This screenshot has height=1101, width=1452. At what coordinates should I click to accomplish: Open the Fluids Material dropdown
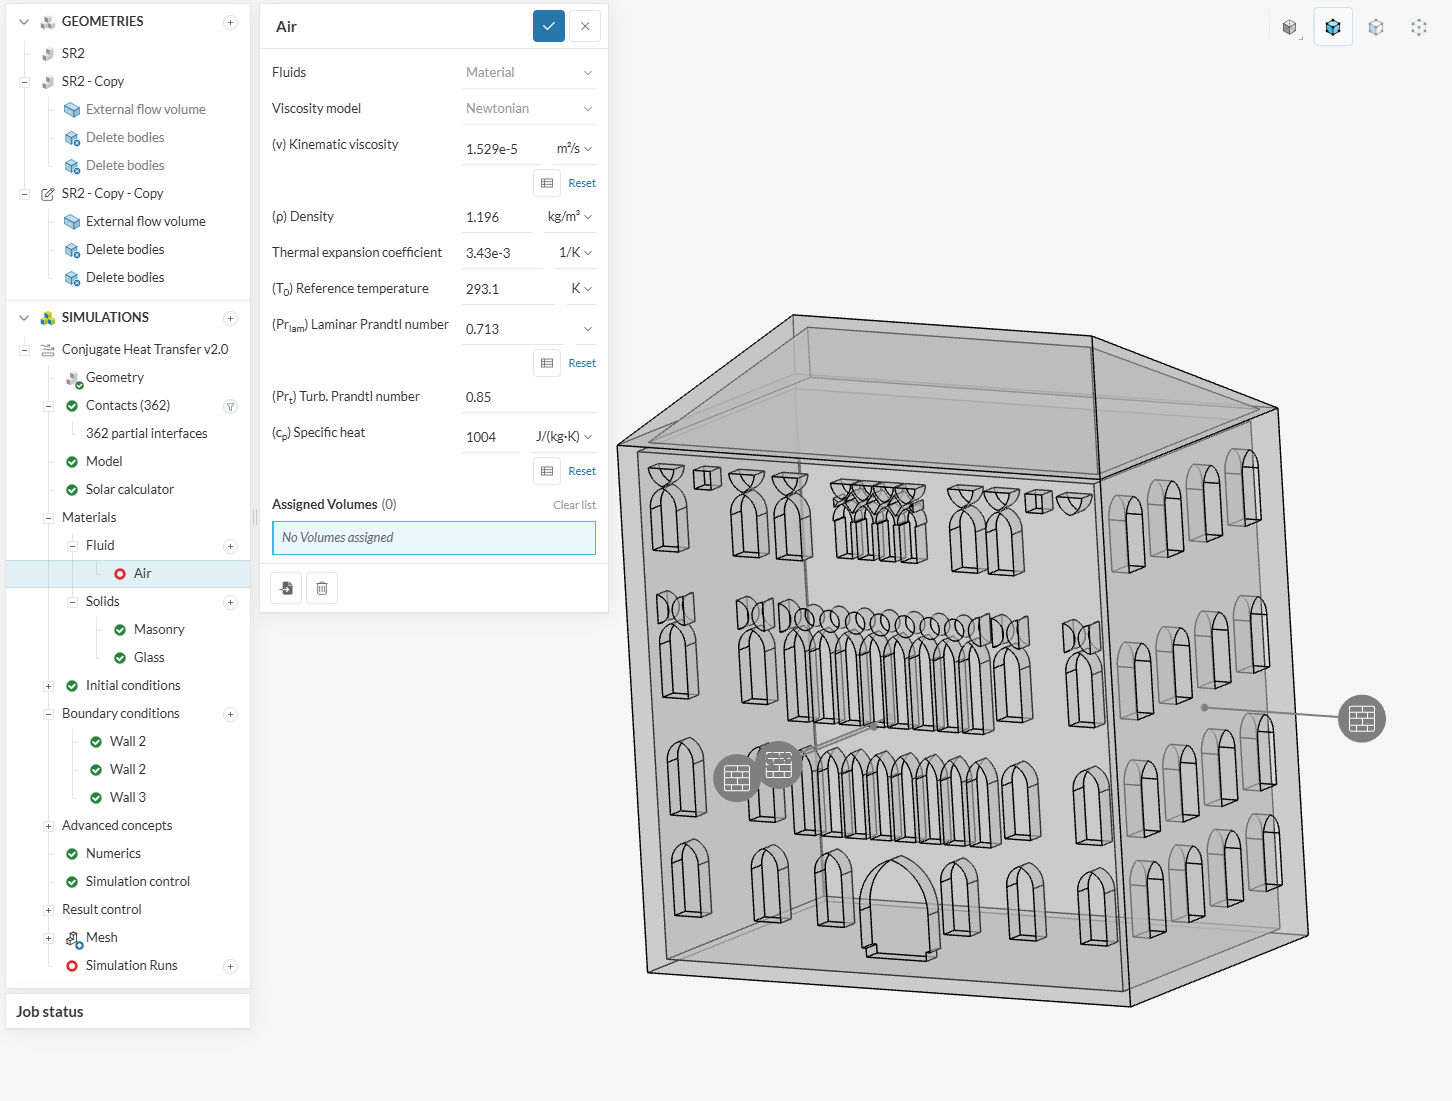(x=528, y=72)
